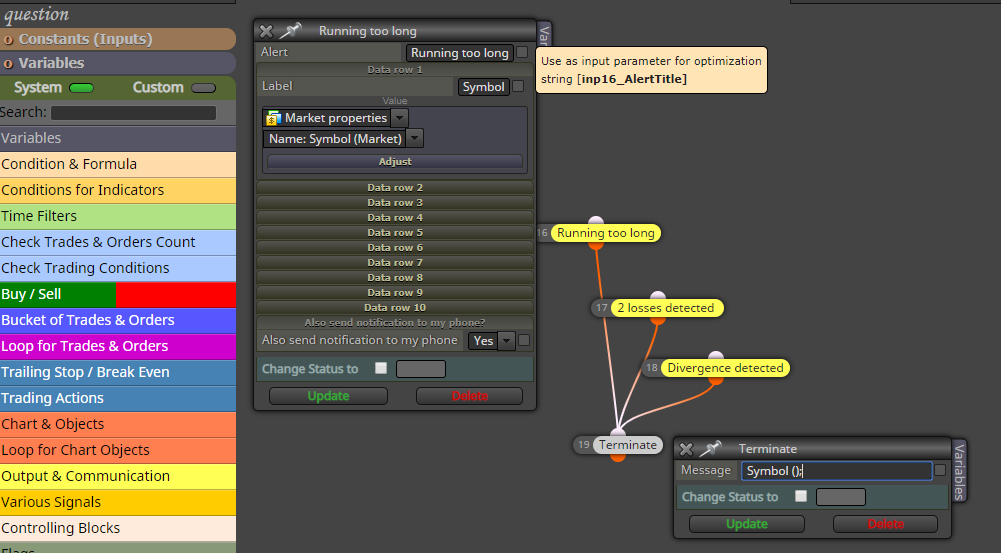Open Controlling Blocks category
Viewport: 1001px width, 553px height.
tap(117, 529)
